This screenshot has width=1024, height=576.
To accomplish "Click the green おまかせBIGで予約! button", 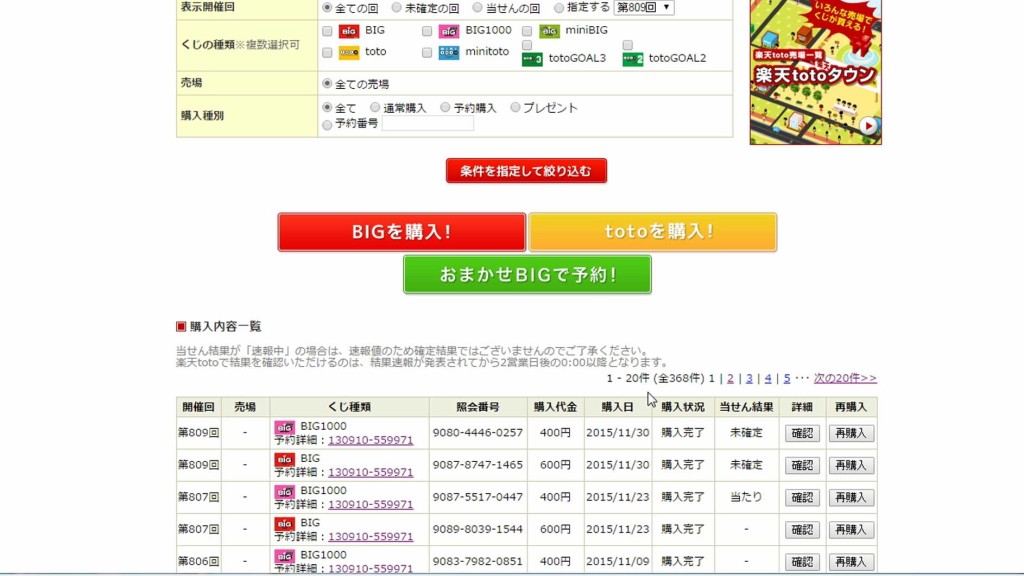I will click(x=527, y=274).
